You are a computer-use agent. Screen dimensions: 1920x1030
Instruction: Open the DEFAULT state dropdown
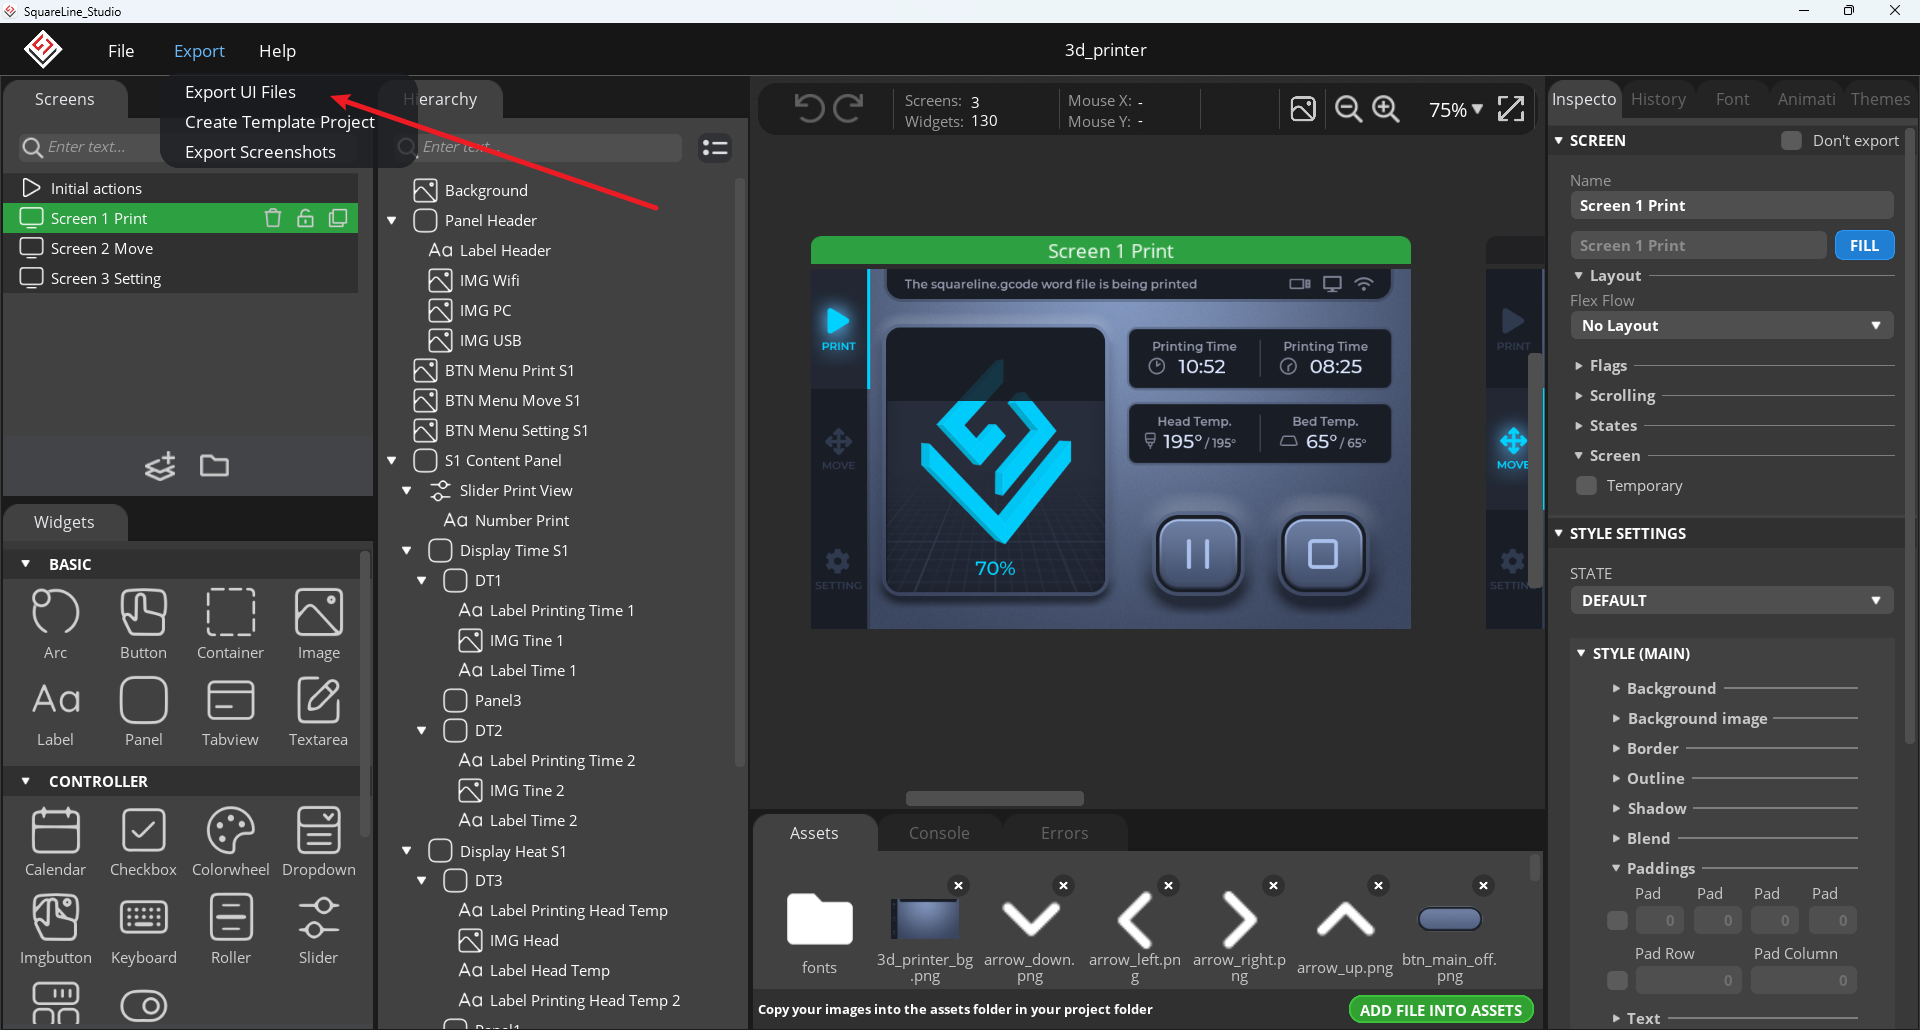(x=1731, y=601)
